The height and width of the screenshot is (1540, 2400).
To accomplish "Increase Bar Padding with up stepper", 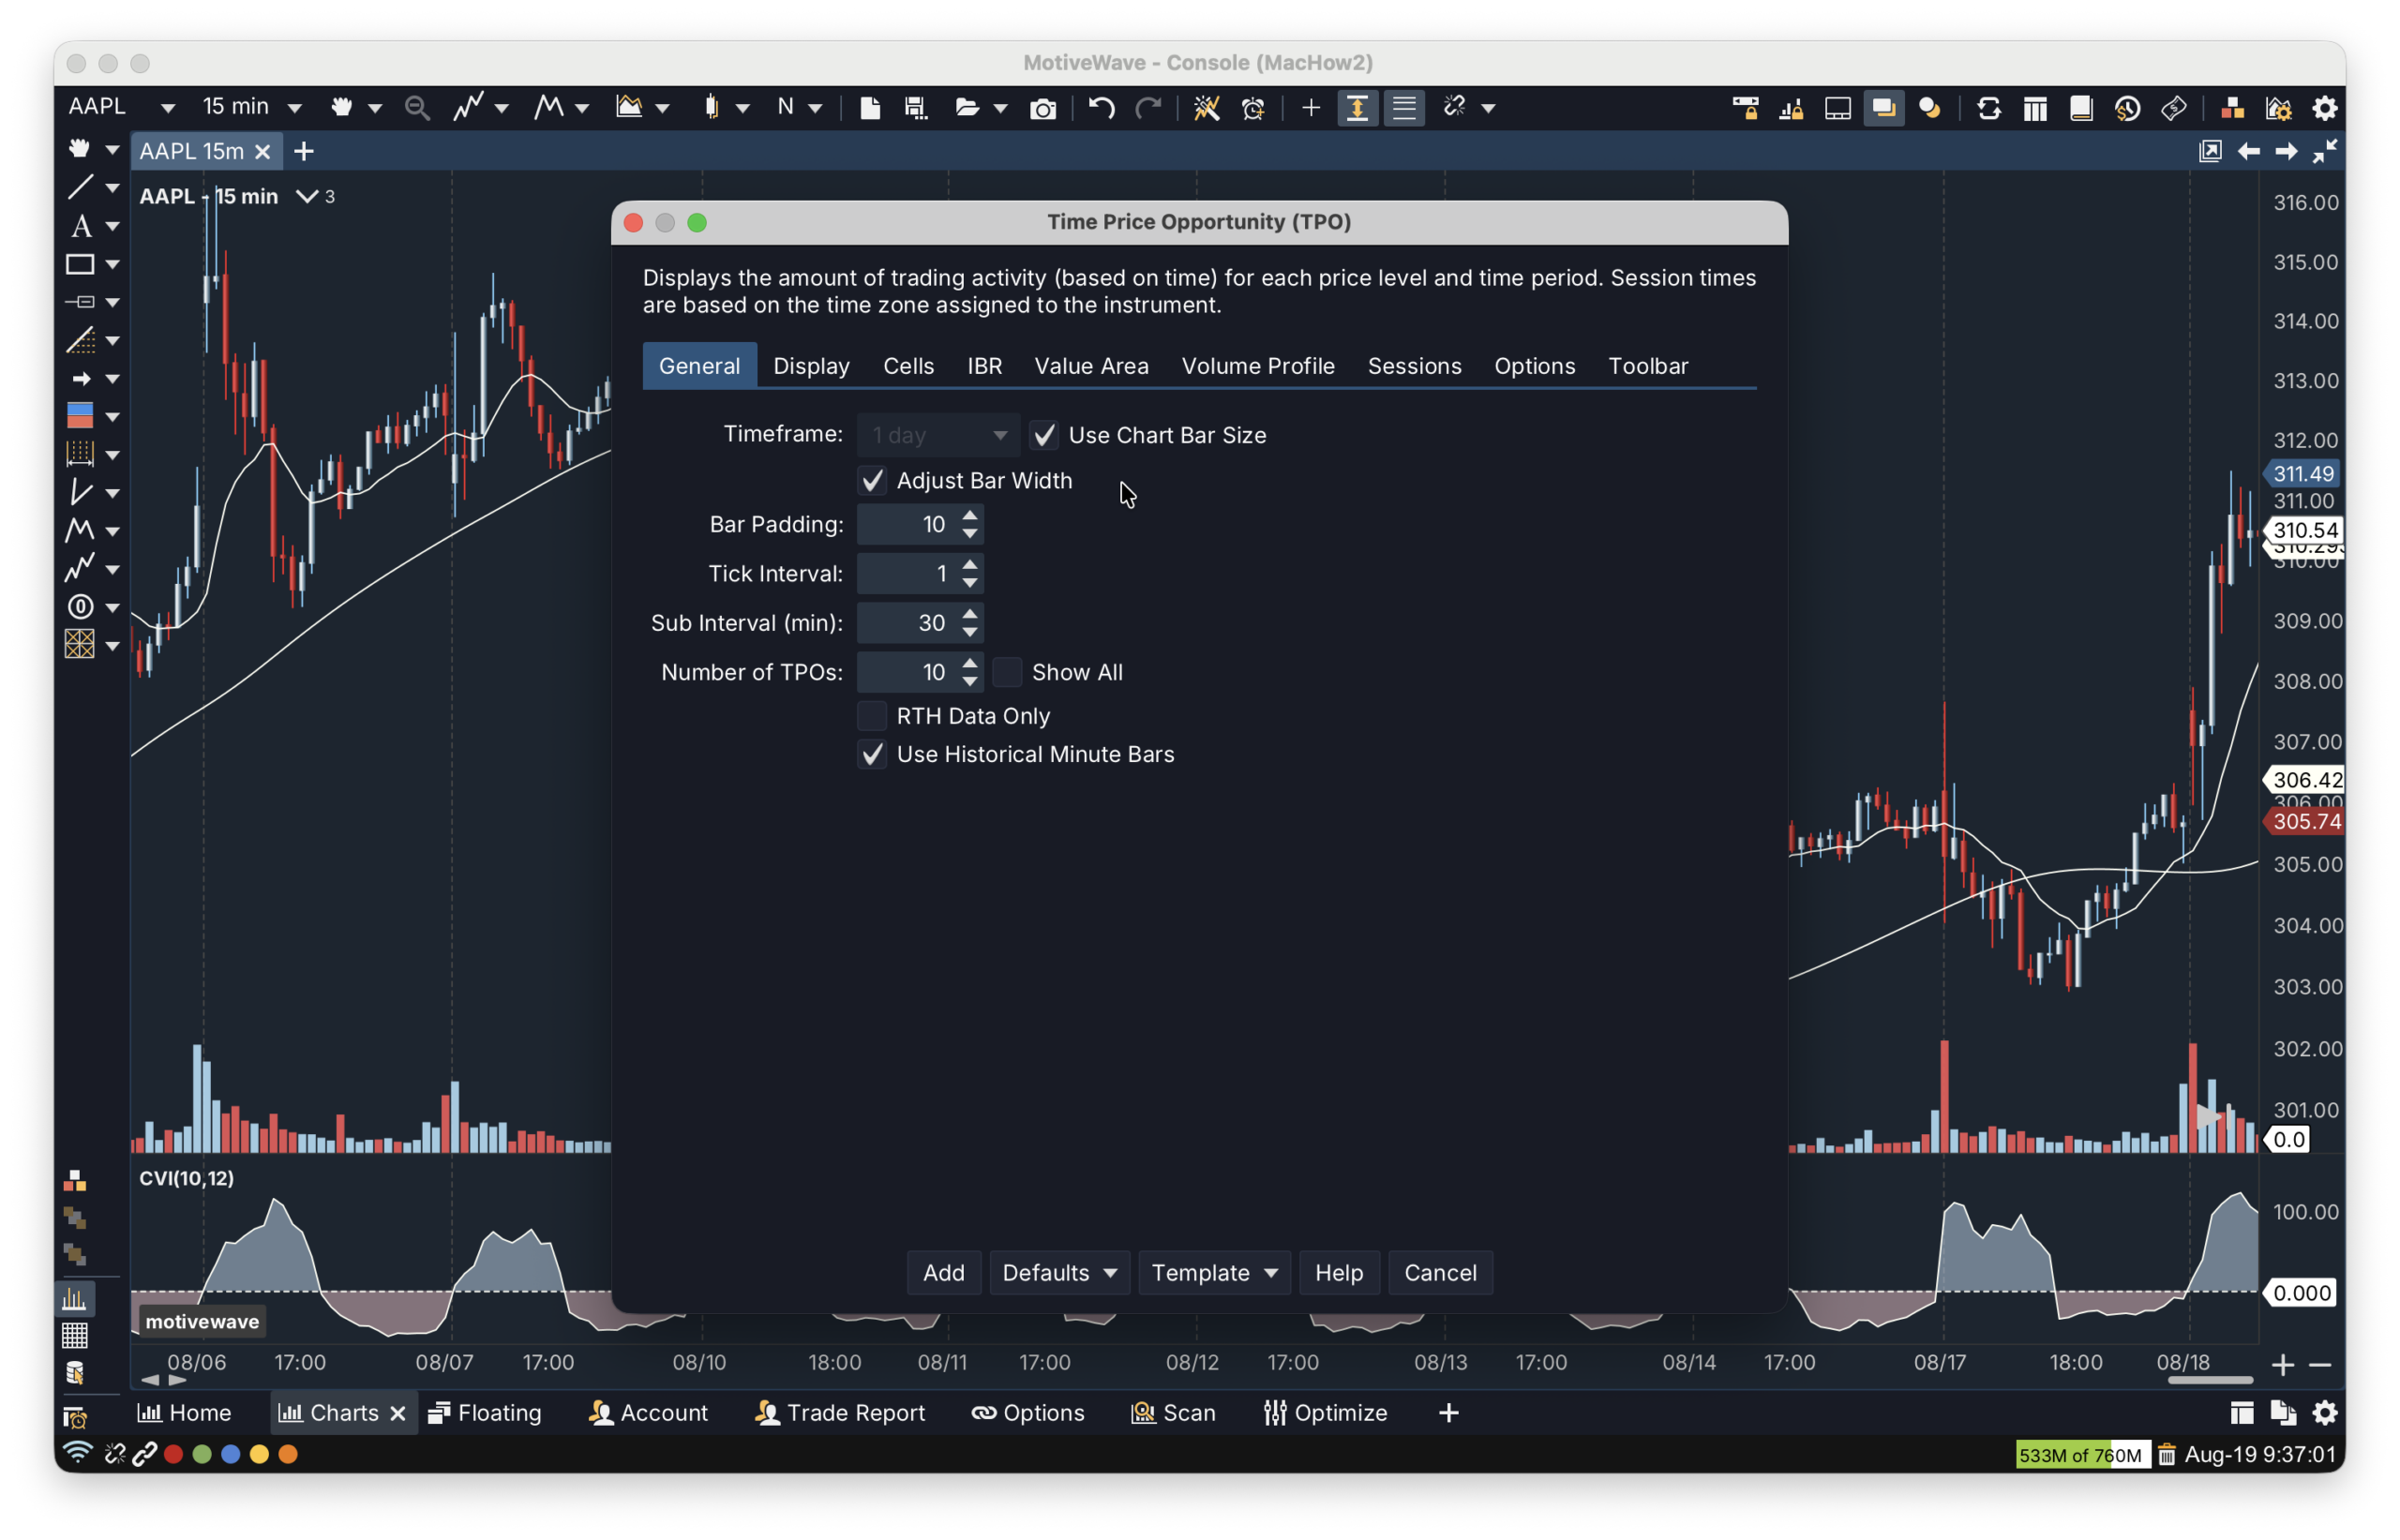I will 969,515.
